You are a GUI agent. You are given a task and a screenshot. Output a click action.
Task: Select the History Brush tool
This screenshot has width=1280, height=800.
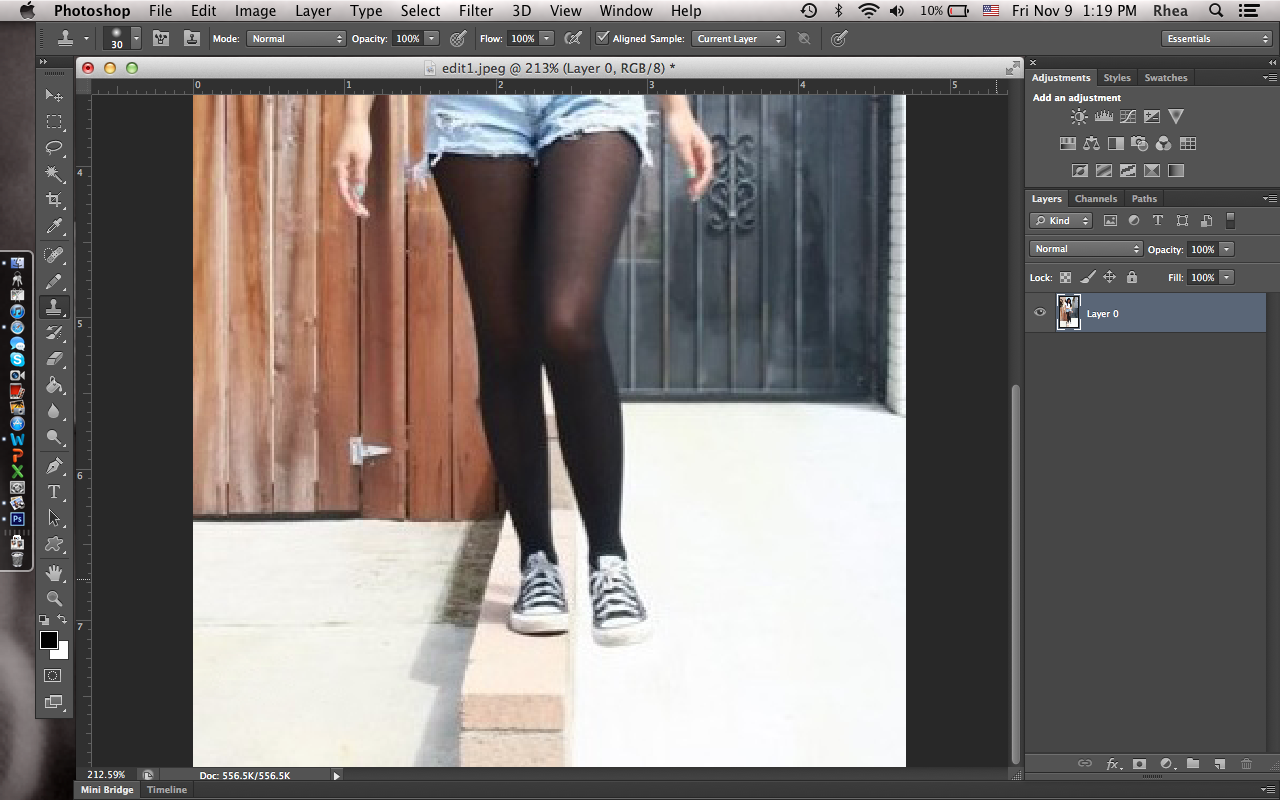[x=54, y=333]
